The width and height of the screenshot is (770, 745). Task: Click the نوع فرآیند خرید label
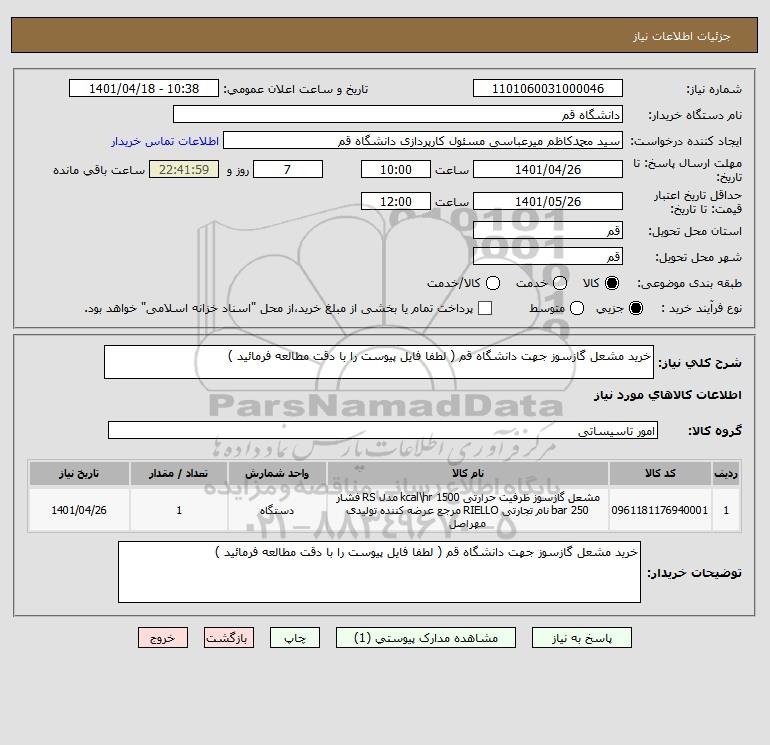click(x=701, y=308)
